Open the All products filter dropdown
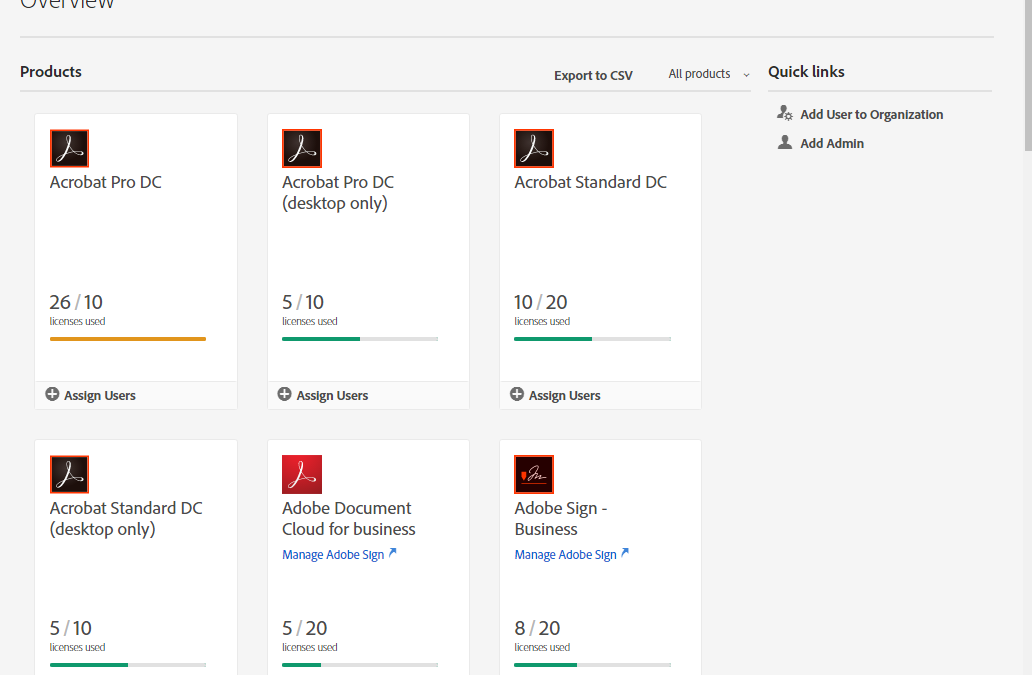Image resolution: width=1032 pixels, height=675 pixels. [x=699, y=74]
